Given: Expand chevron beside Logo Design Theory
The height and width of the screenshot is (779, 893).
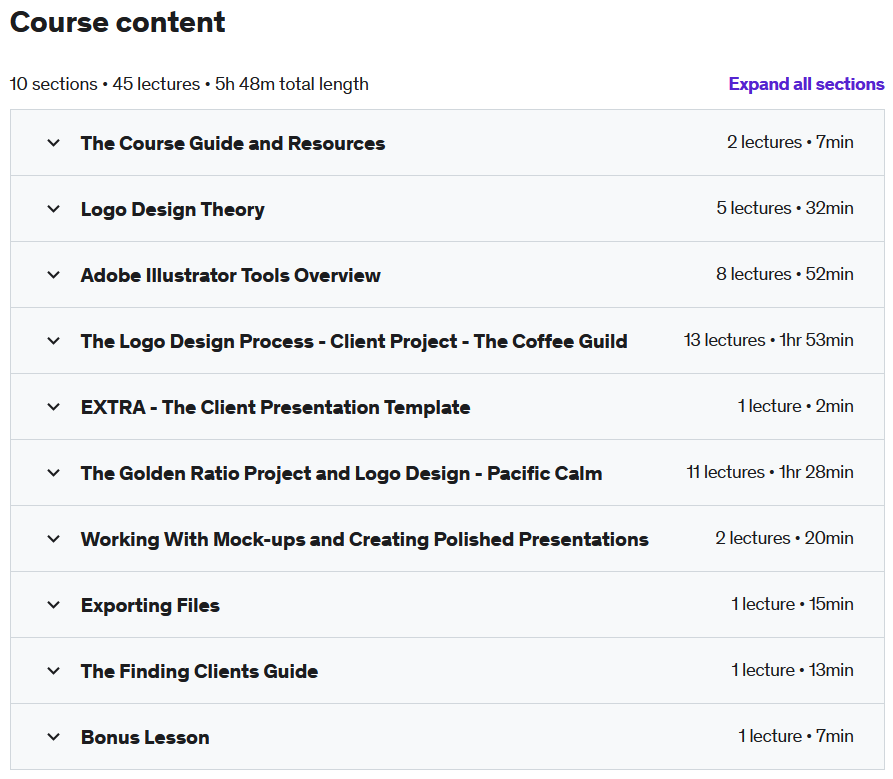Looking at the screenshot, I should (54, 209).
